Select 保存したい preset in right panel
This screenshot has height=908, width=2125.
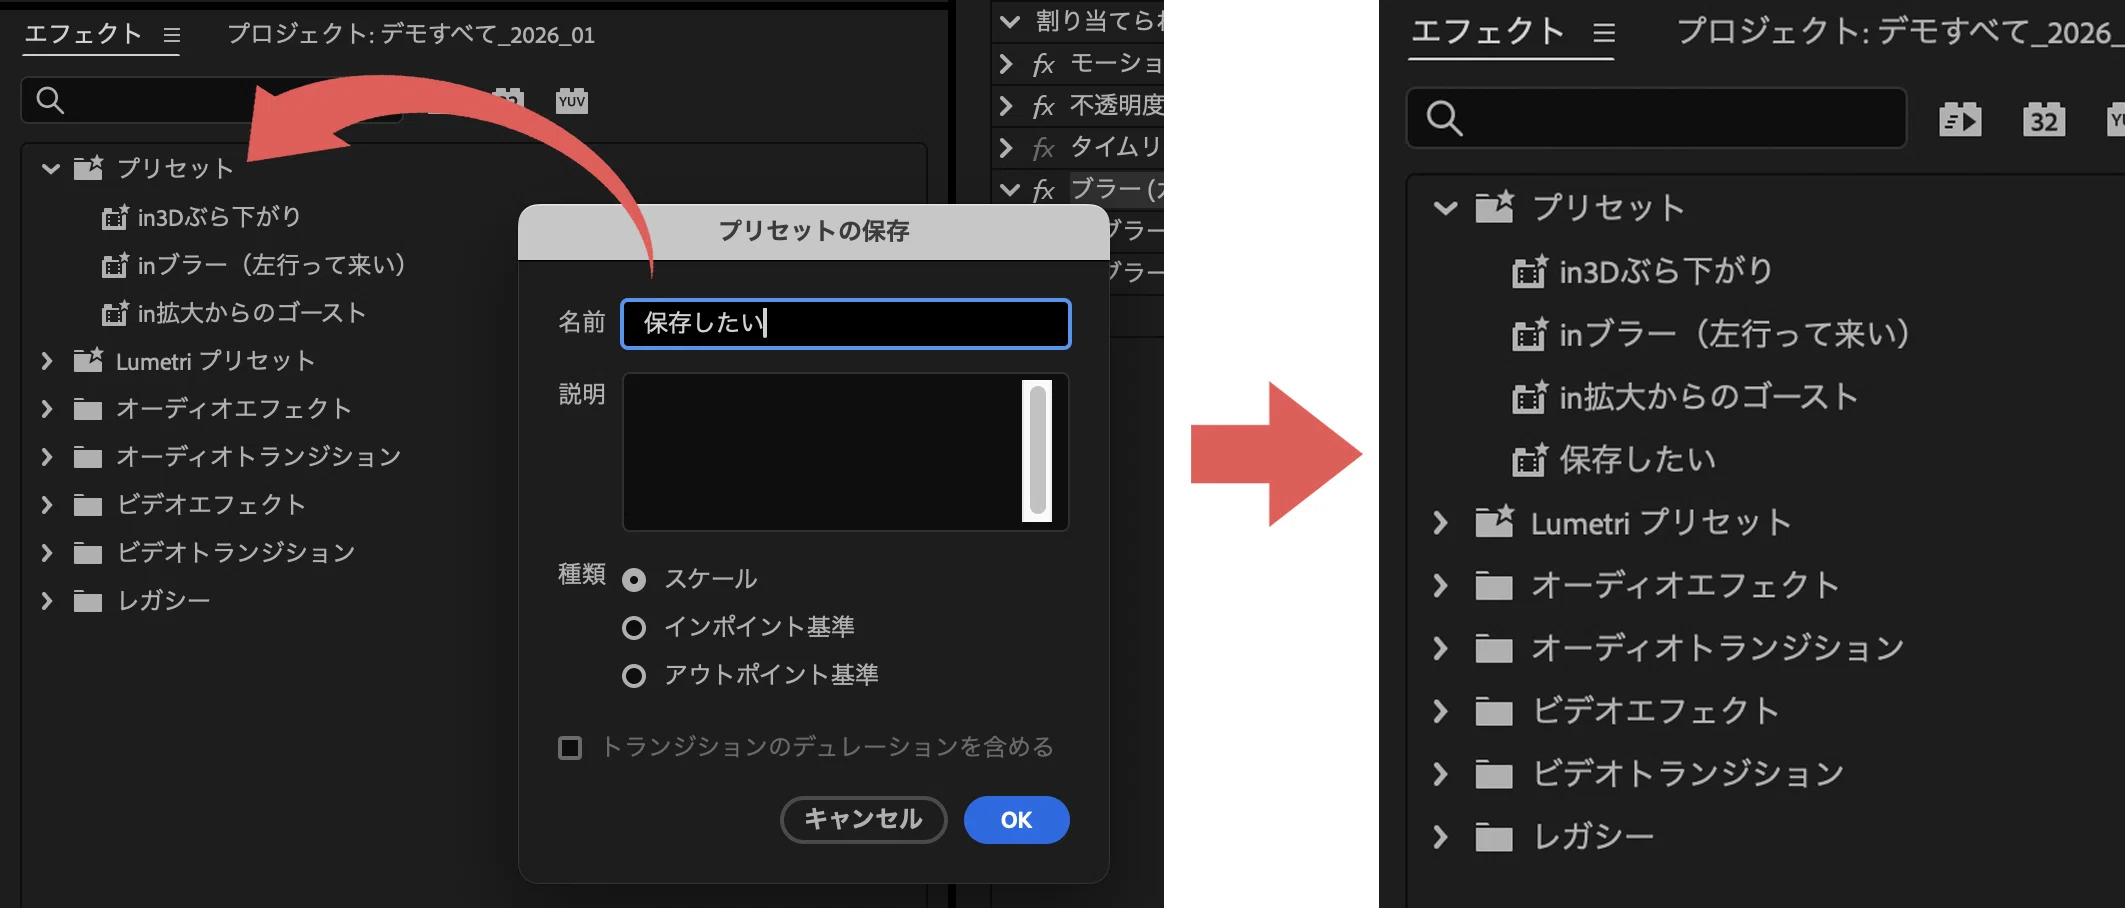tap(1638, 460)
